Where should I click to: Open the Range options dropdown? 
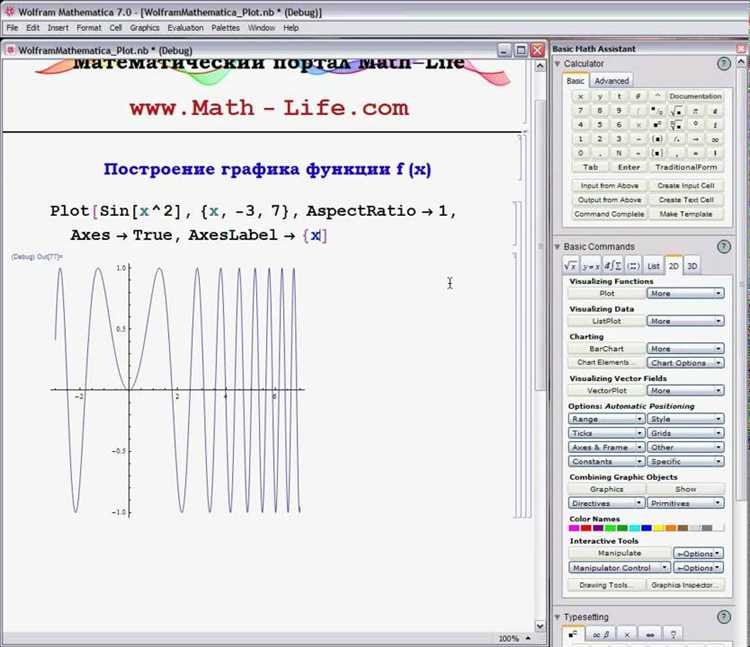(607, 419)
